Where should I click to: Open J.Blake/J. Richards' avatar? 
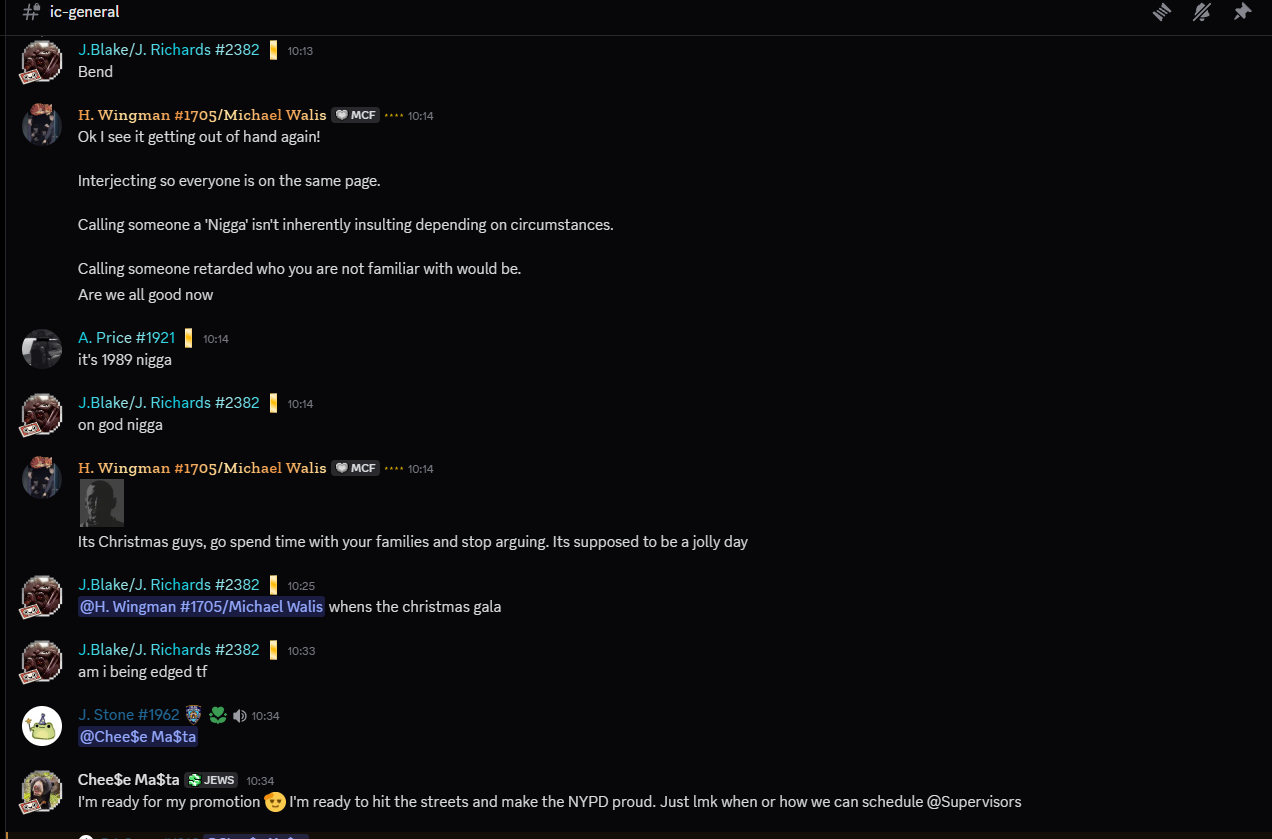click(x=41, y=61)
